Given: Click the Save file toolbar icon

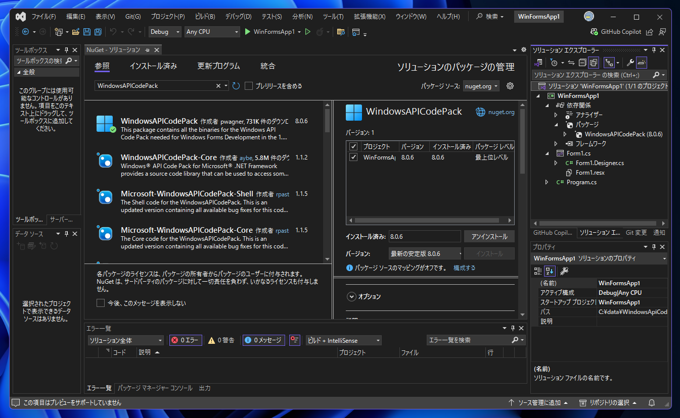Looking at the screenshot, I should click(87, 32).
